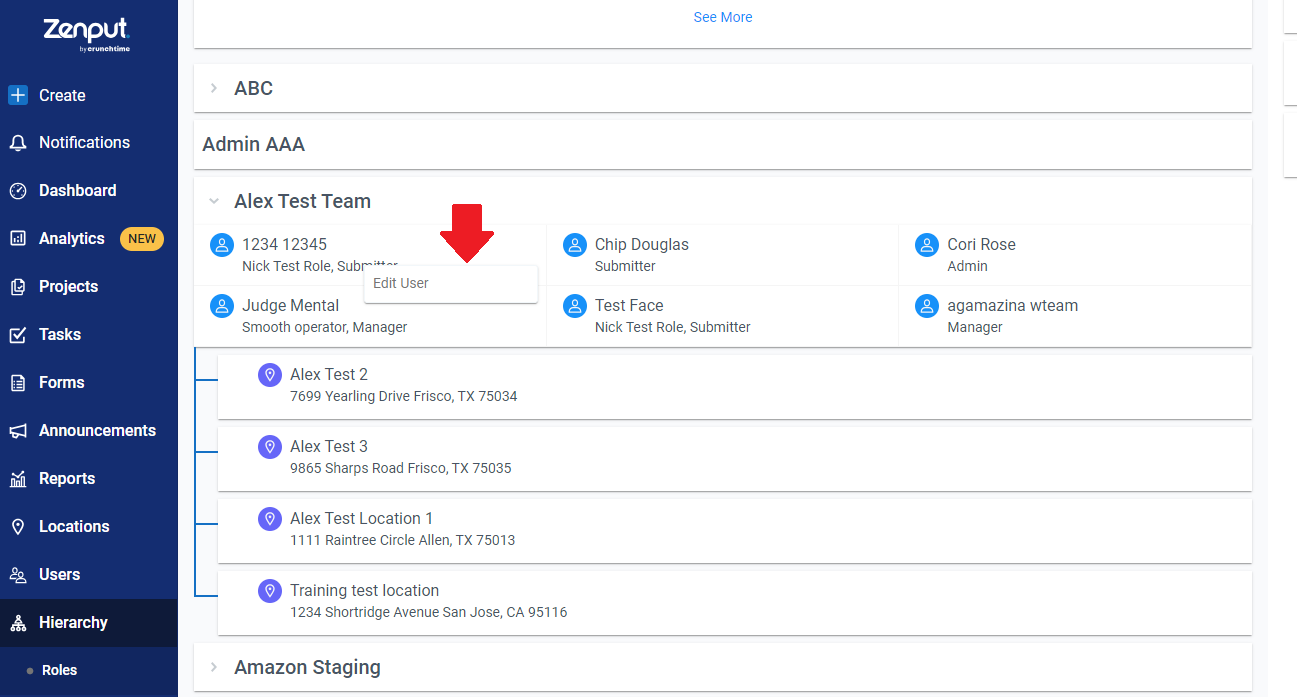The image size is (1297, 697).
Task: Expand the ABC team chevron
Action: 214,88
